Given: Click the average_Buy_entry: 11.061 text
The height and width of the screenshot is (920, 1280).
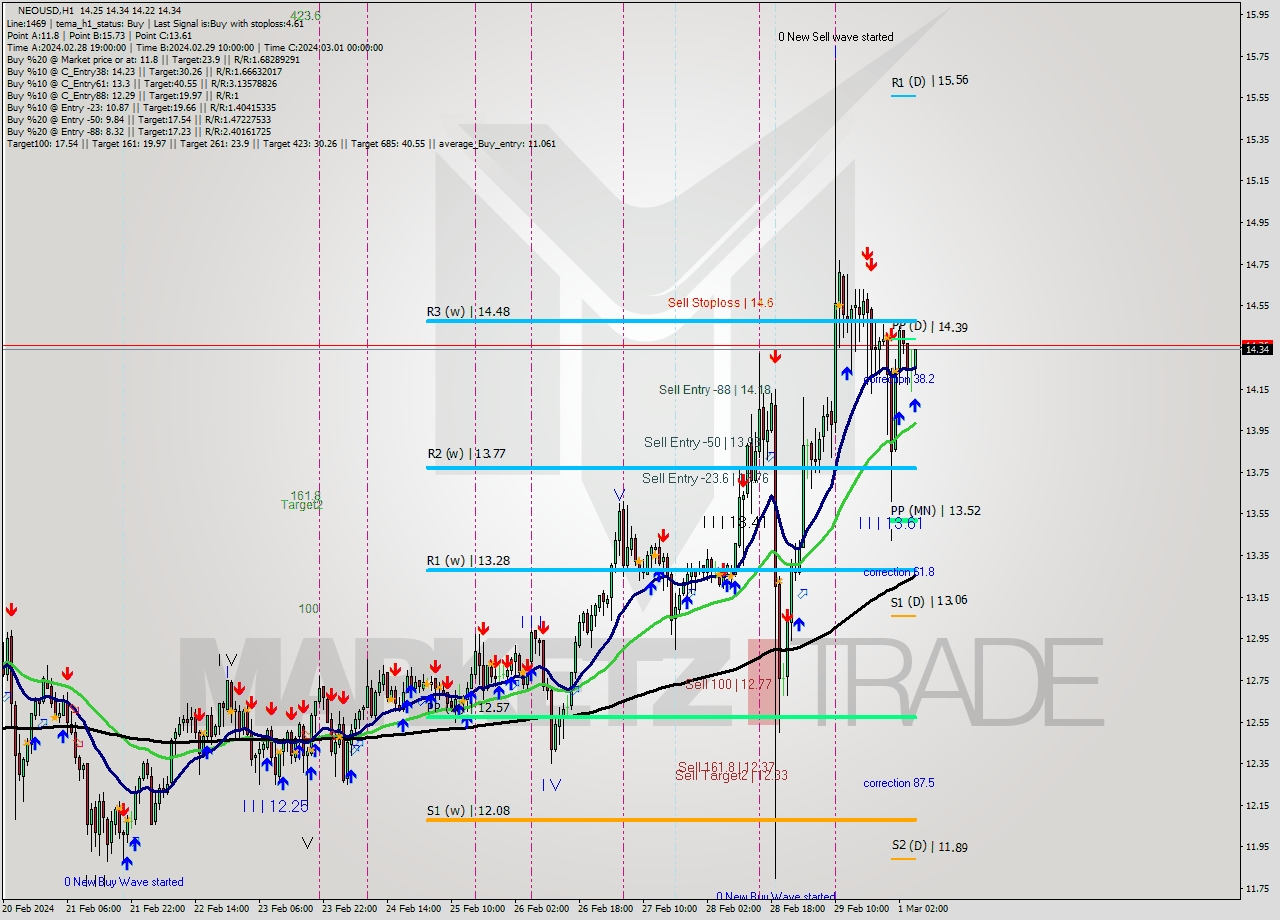Looking at the screenshot, I should point(496,144).
